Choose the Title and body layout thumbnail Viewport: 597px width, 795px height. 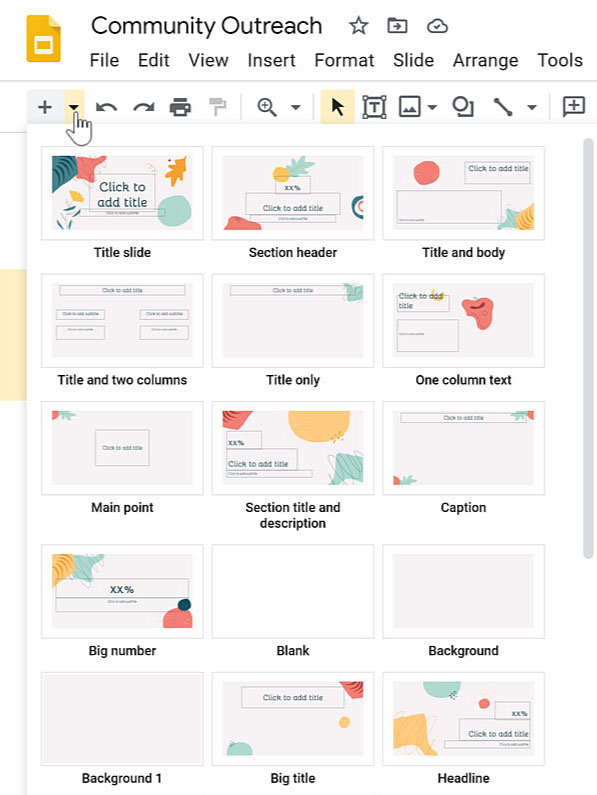pyautogui.click(x=464, y=193)
